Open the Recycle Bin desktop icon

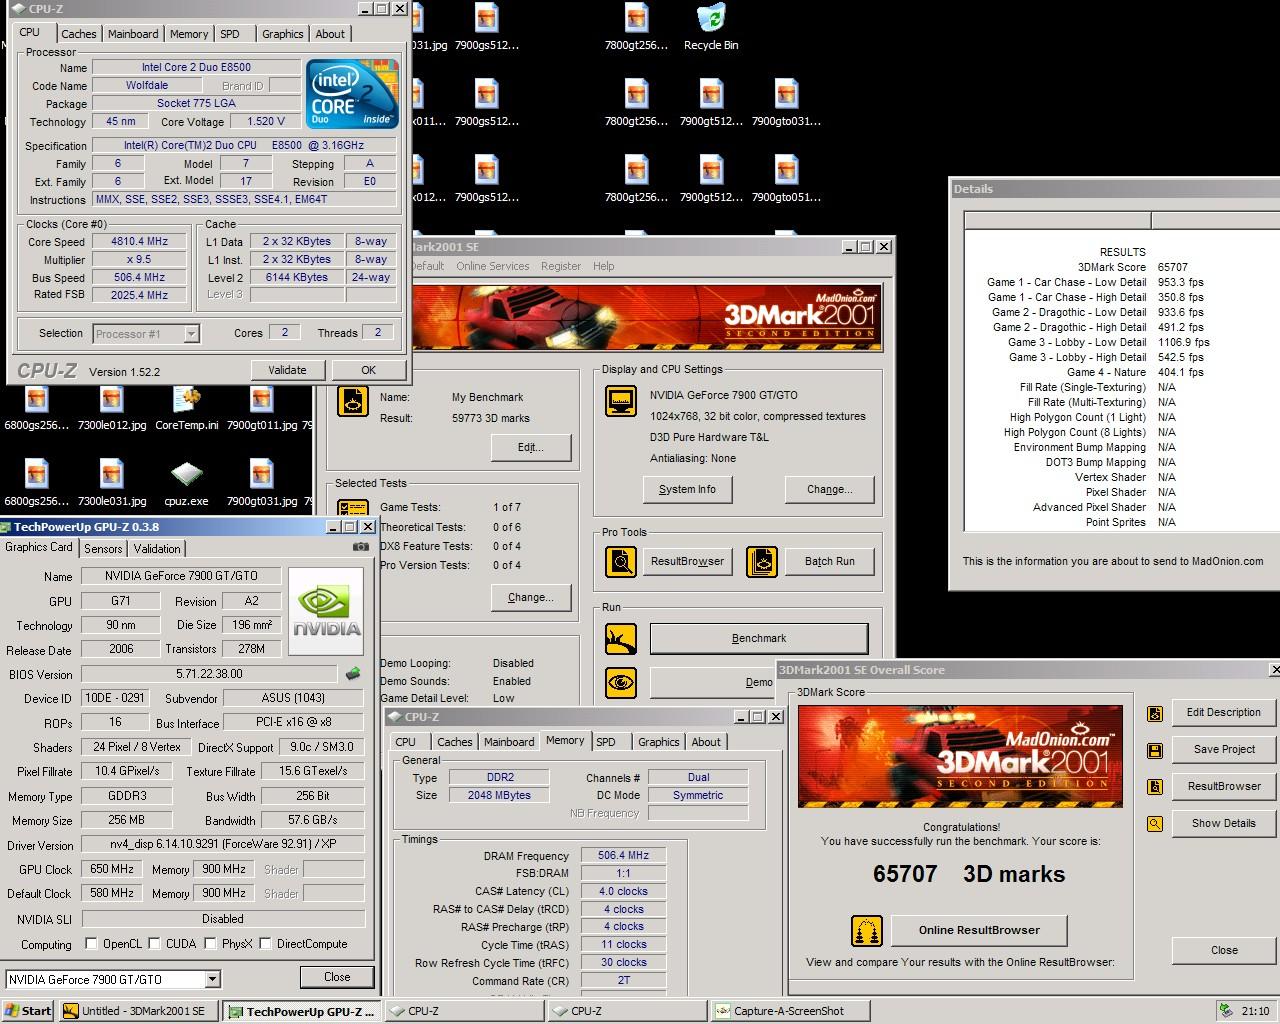(x=711, y=27)
